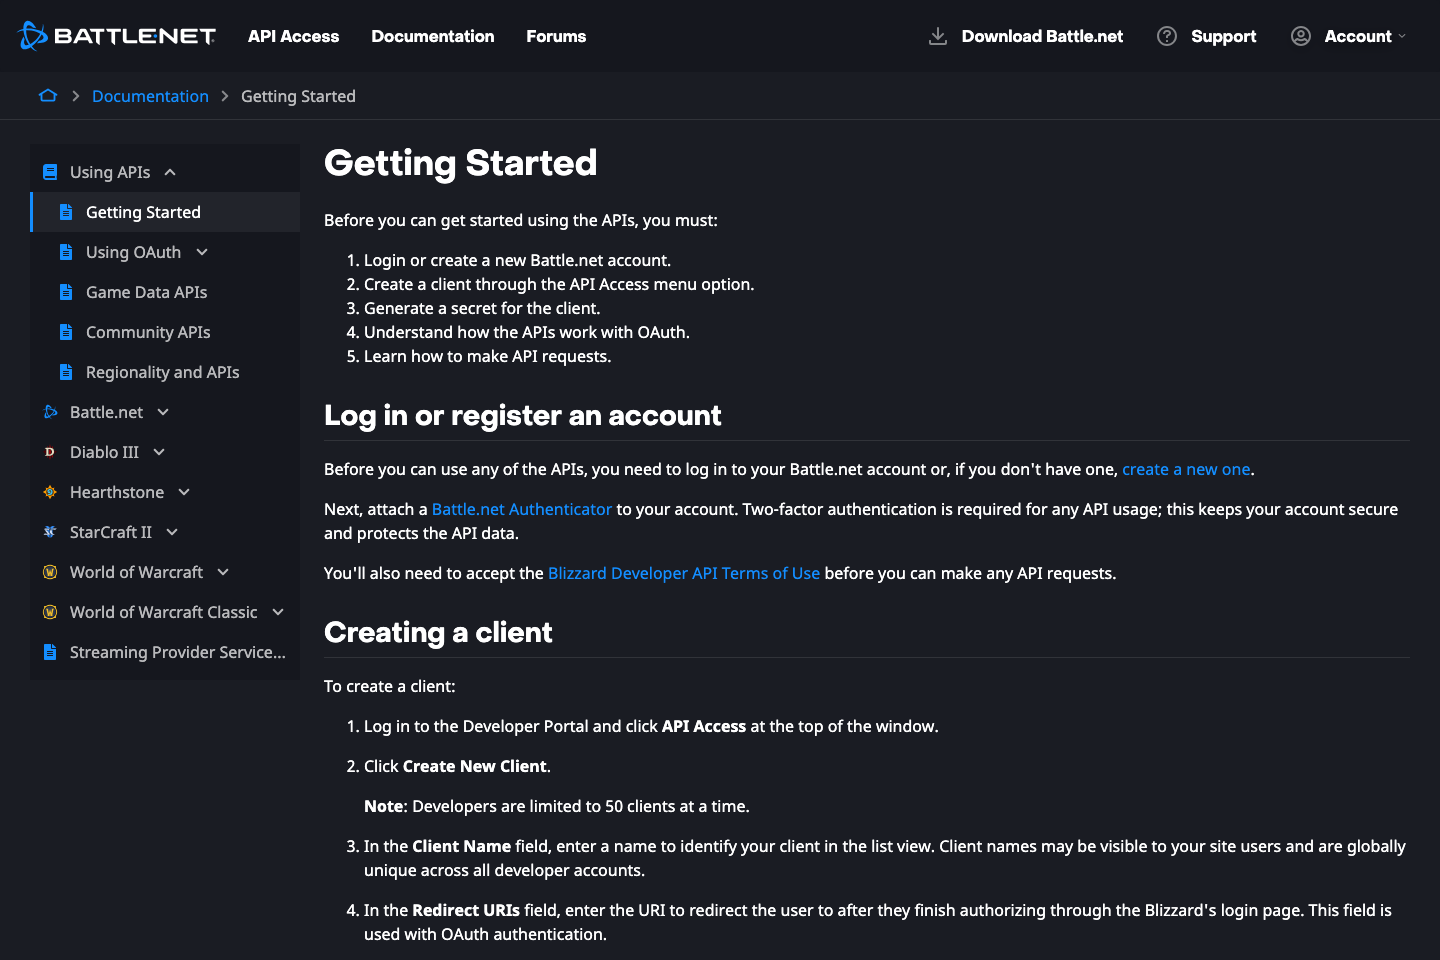
Task: Click the World of Warcraft icon in the sidebar
Action: [50, 572]
